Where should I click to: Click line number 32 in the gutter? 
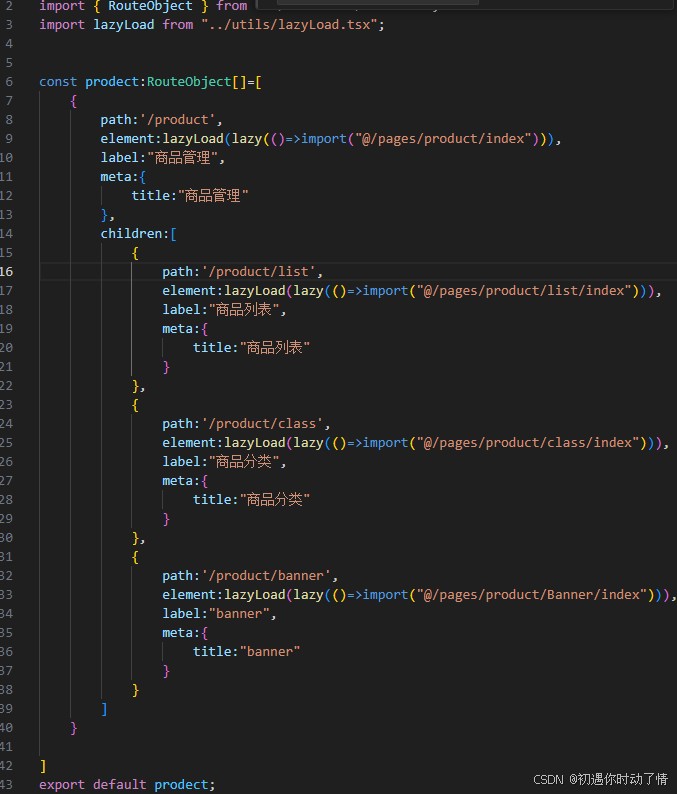tap(7, 576)
